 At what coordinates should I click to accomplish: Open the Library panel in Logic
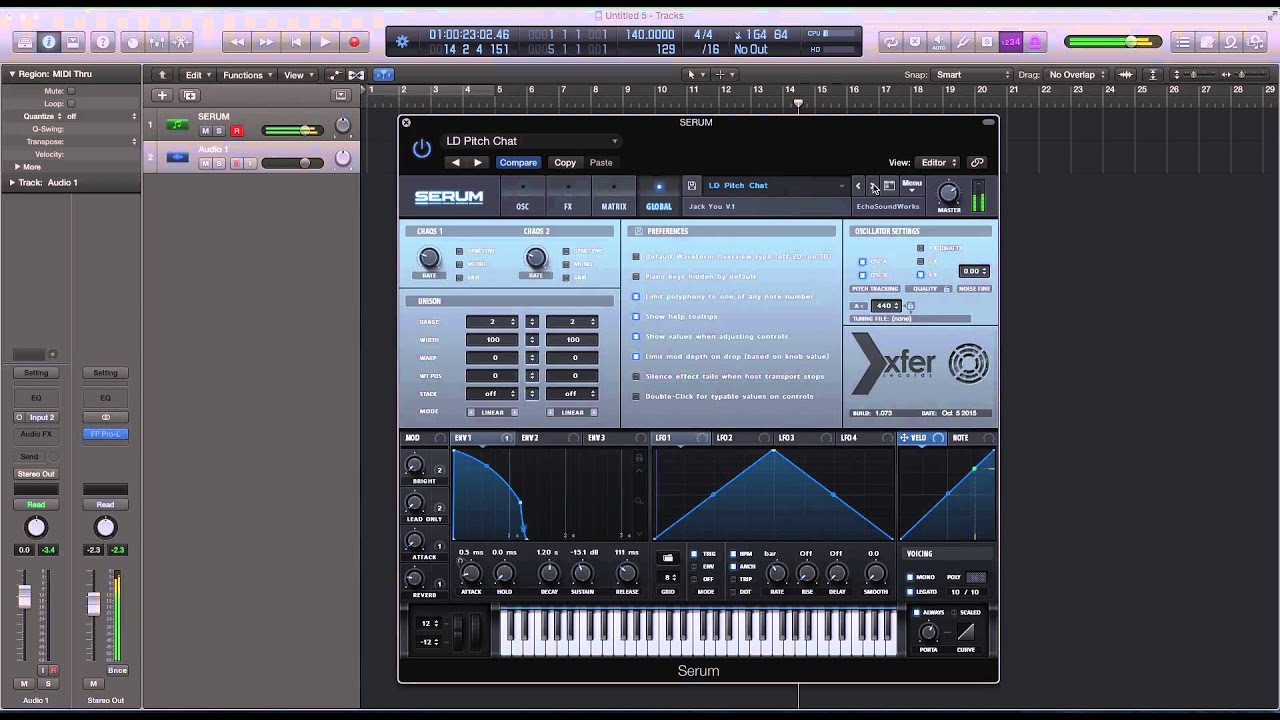click(x=24, y=42)
